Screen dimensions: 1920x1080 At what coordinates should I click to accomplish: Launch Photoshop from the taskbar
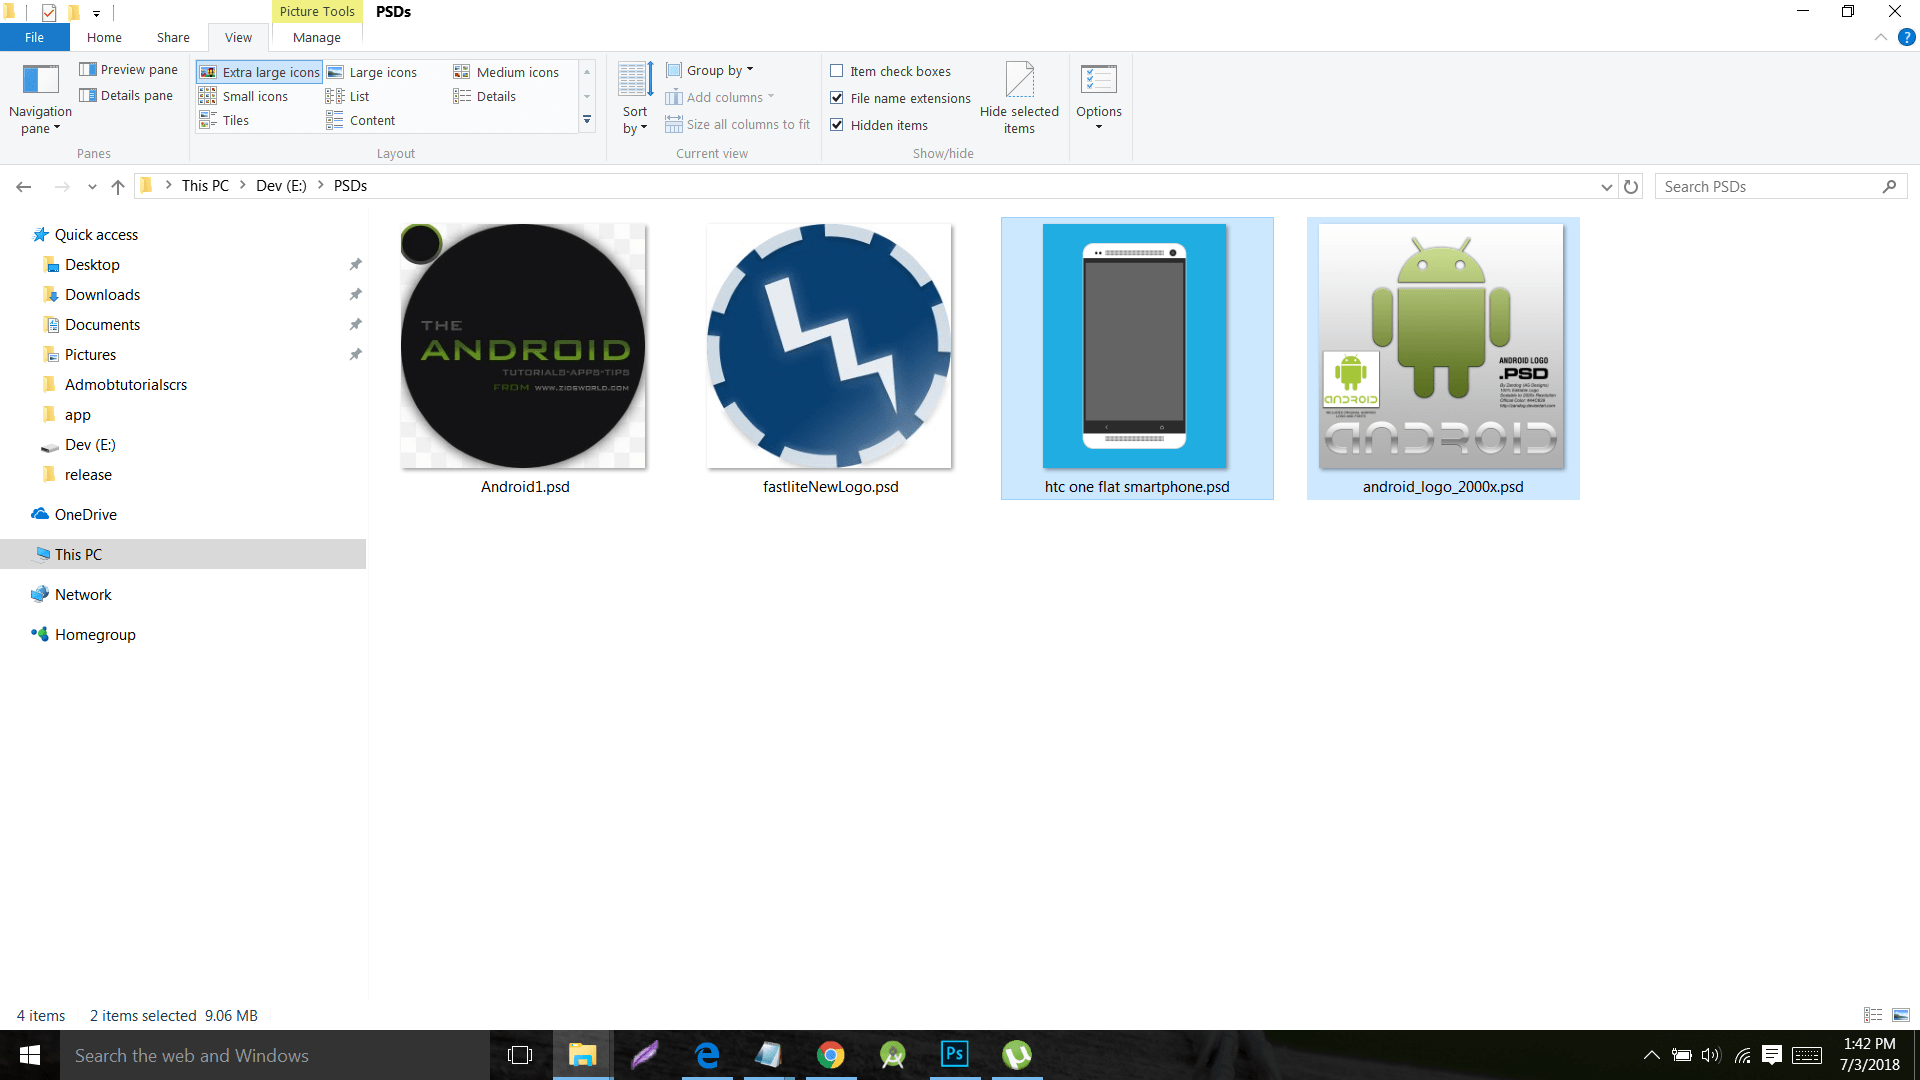[x=954, y=1054]
